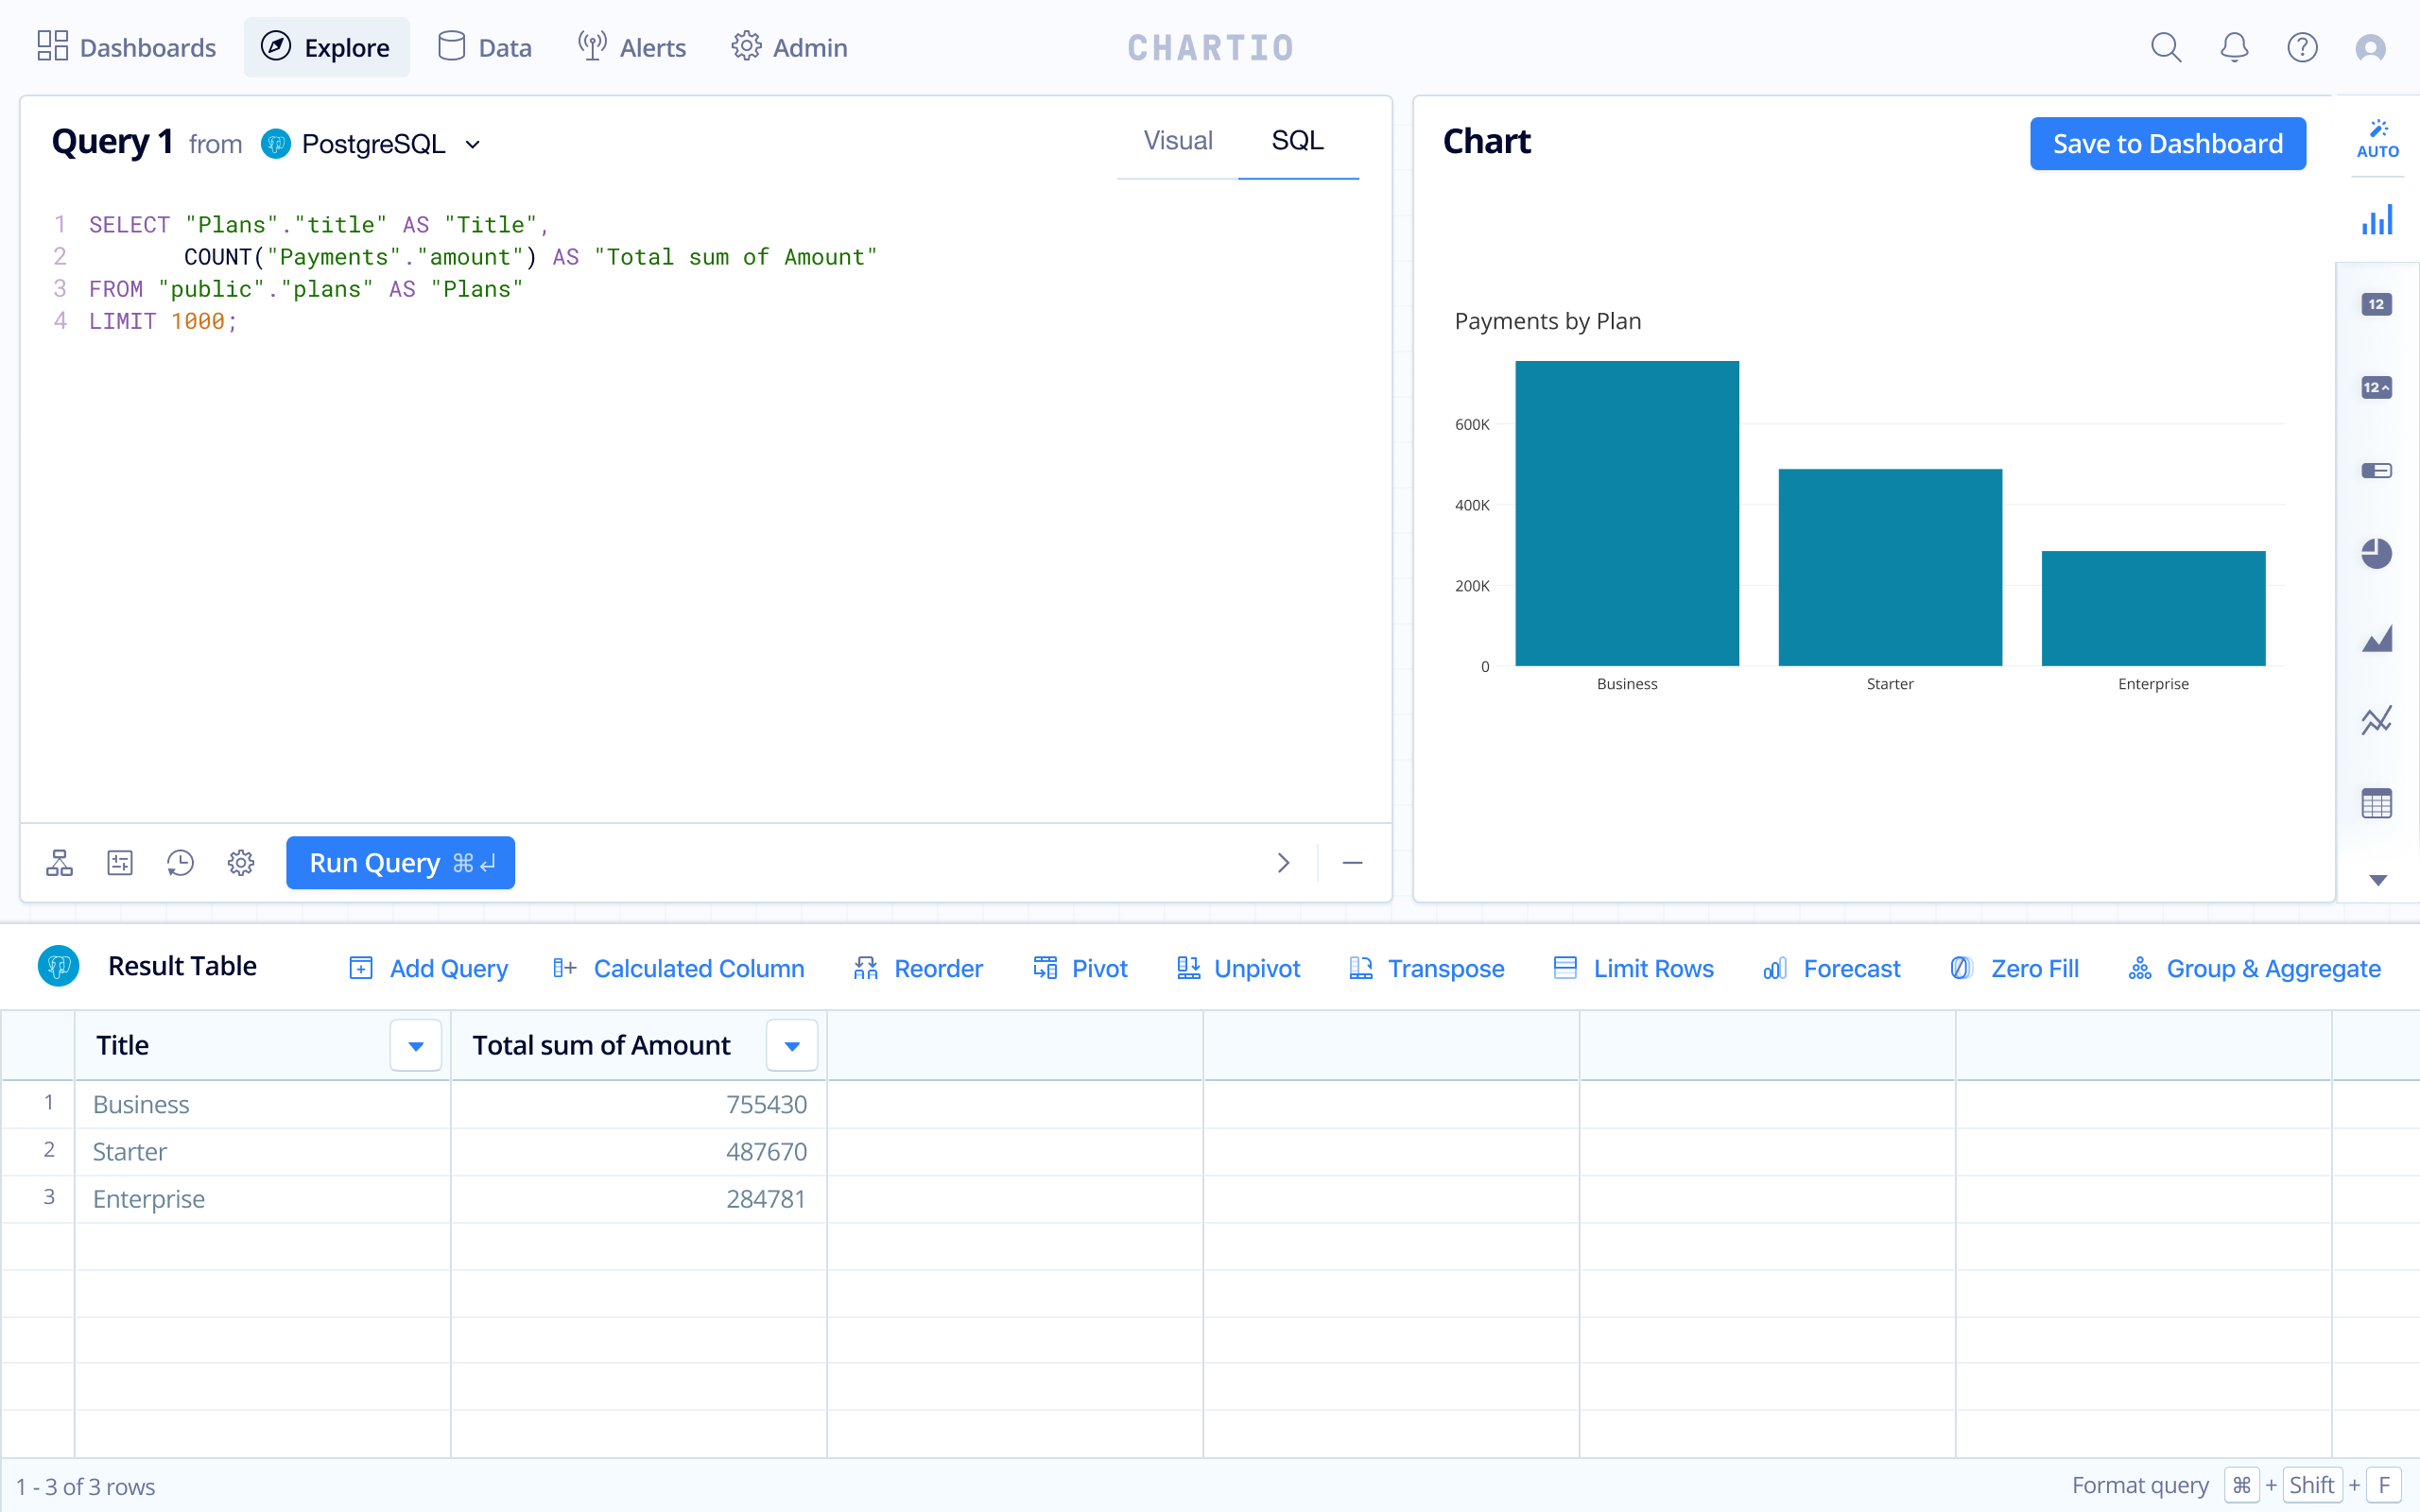2420x1512 pixels.
Task: Select the single value trend chart icon
Action: 2376,387
